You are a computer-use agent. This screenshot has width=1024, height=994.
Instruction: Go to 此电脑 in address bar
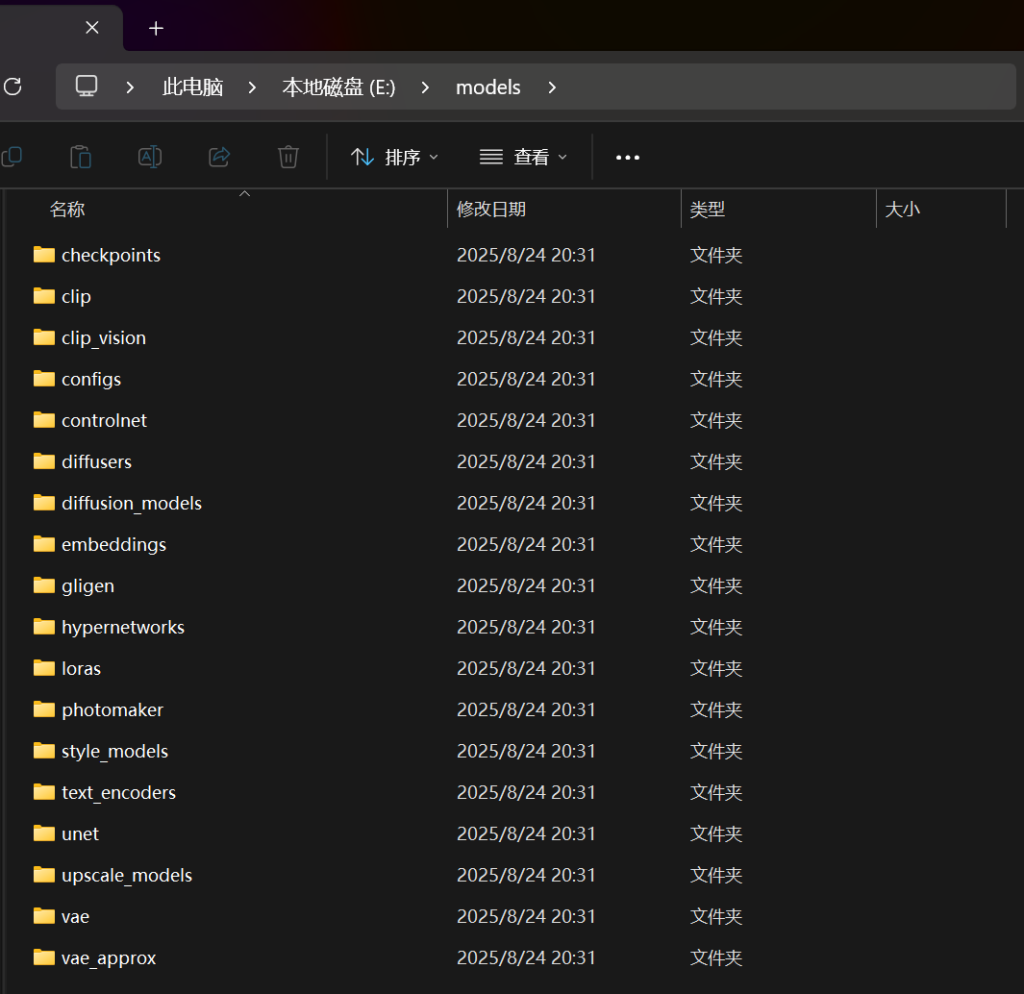click(x=192, y=88)
